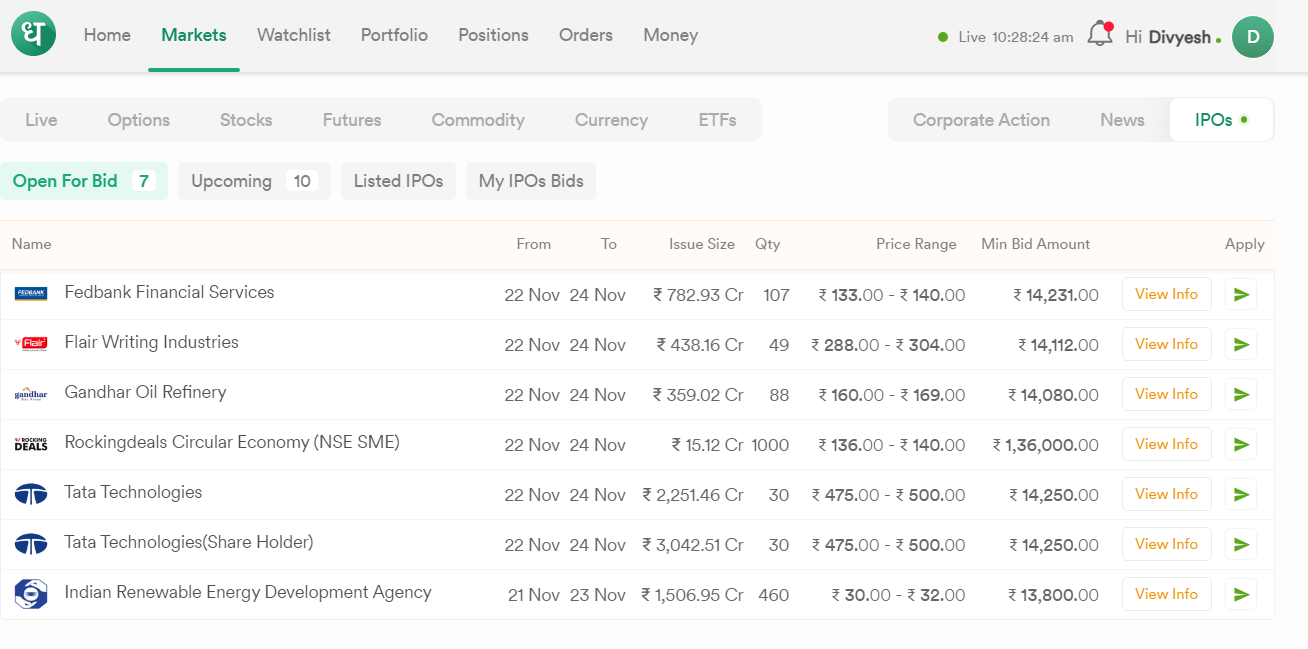This screenshot has width=1308, height=649.
Task: Open the Money menu
Action: point(670,35)
